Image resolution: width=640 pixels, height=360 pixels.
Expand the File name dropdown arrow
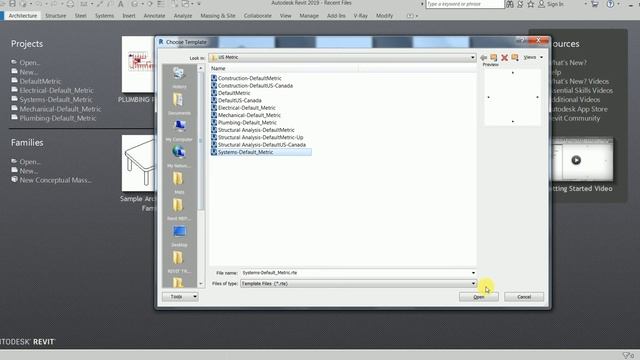[473, 273]
